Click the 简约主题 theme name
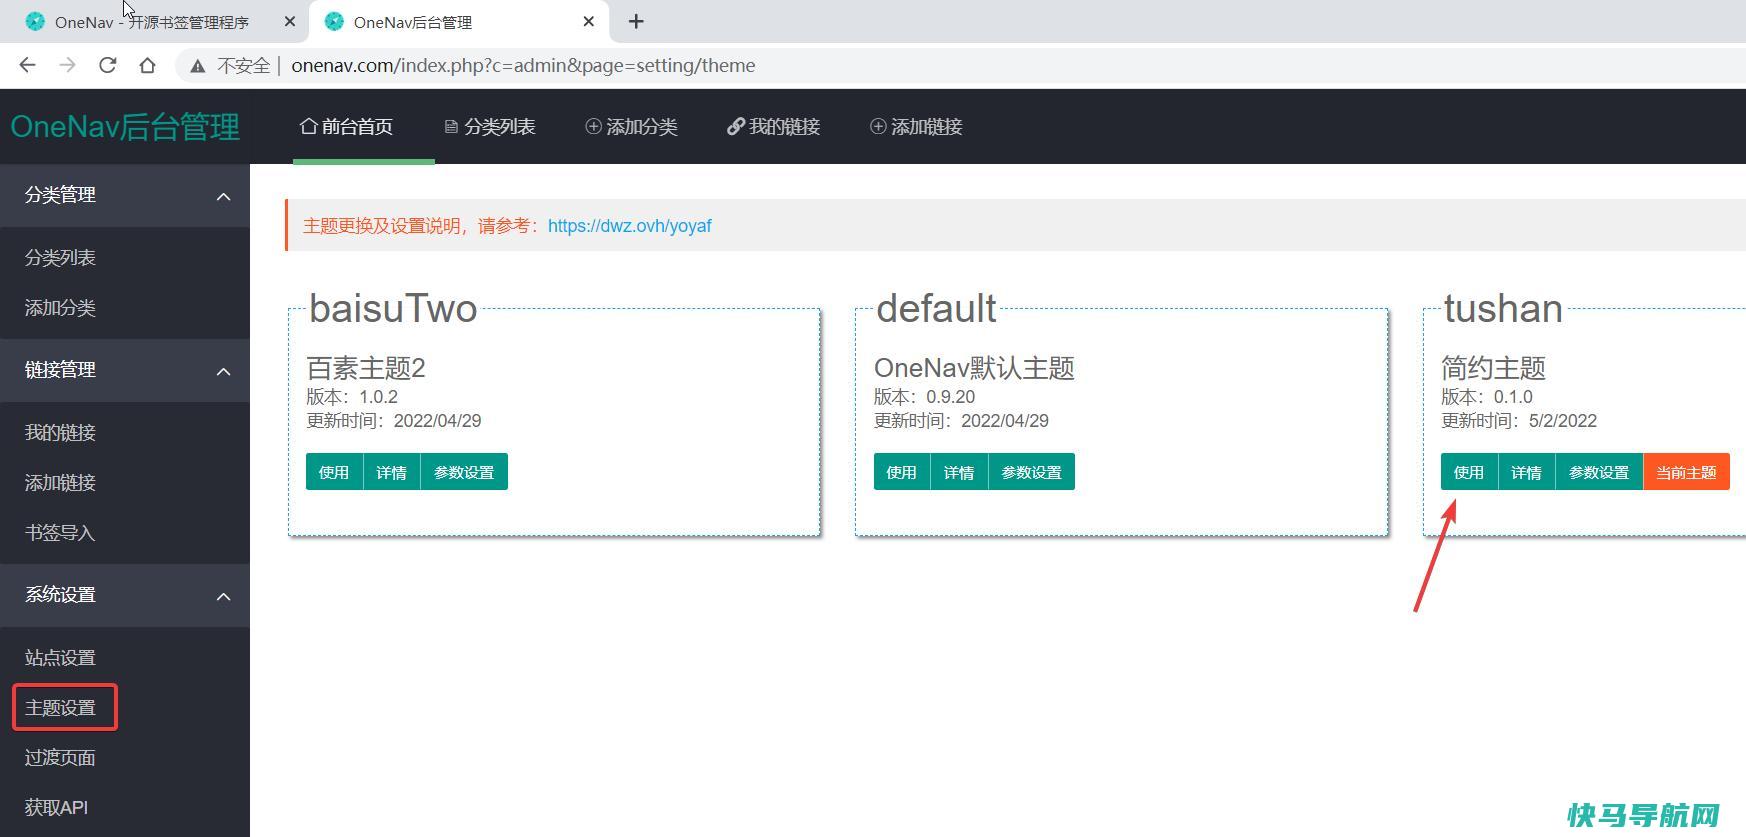 [x=1494, y=368]
